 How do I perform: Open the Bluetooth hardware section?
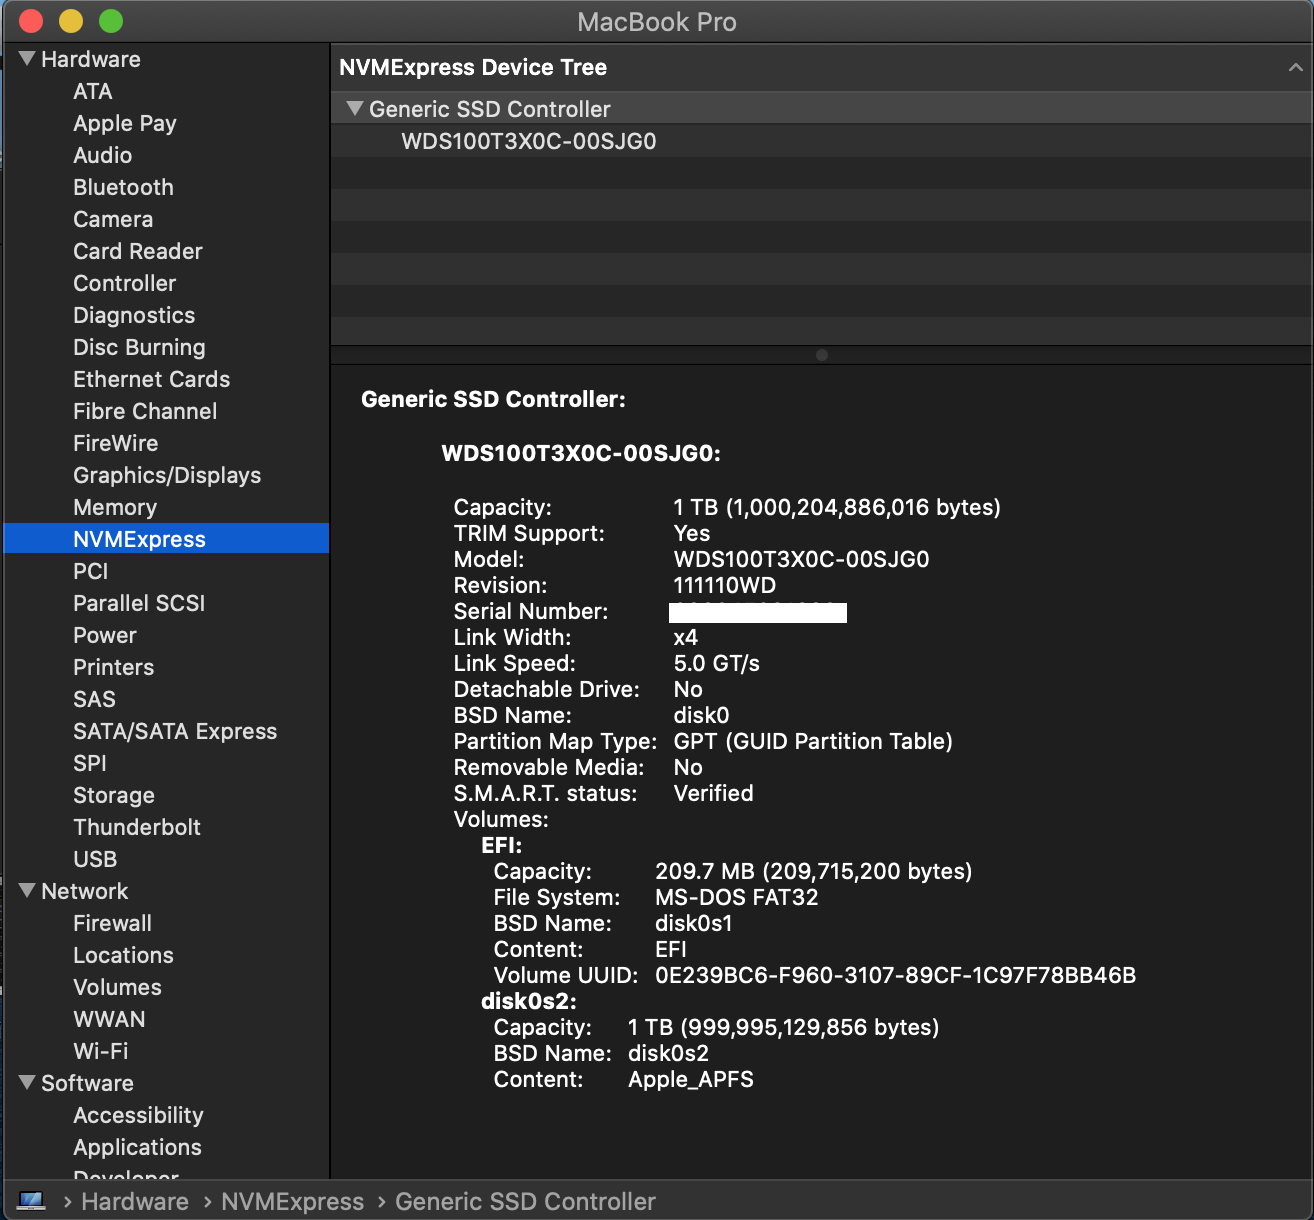point(124,187)
